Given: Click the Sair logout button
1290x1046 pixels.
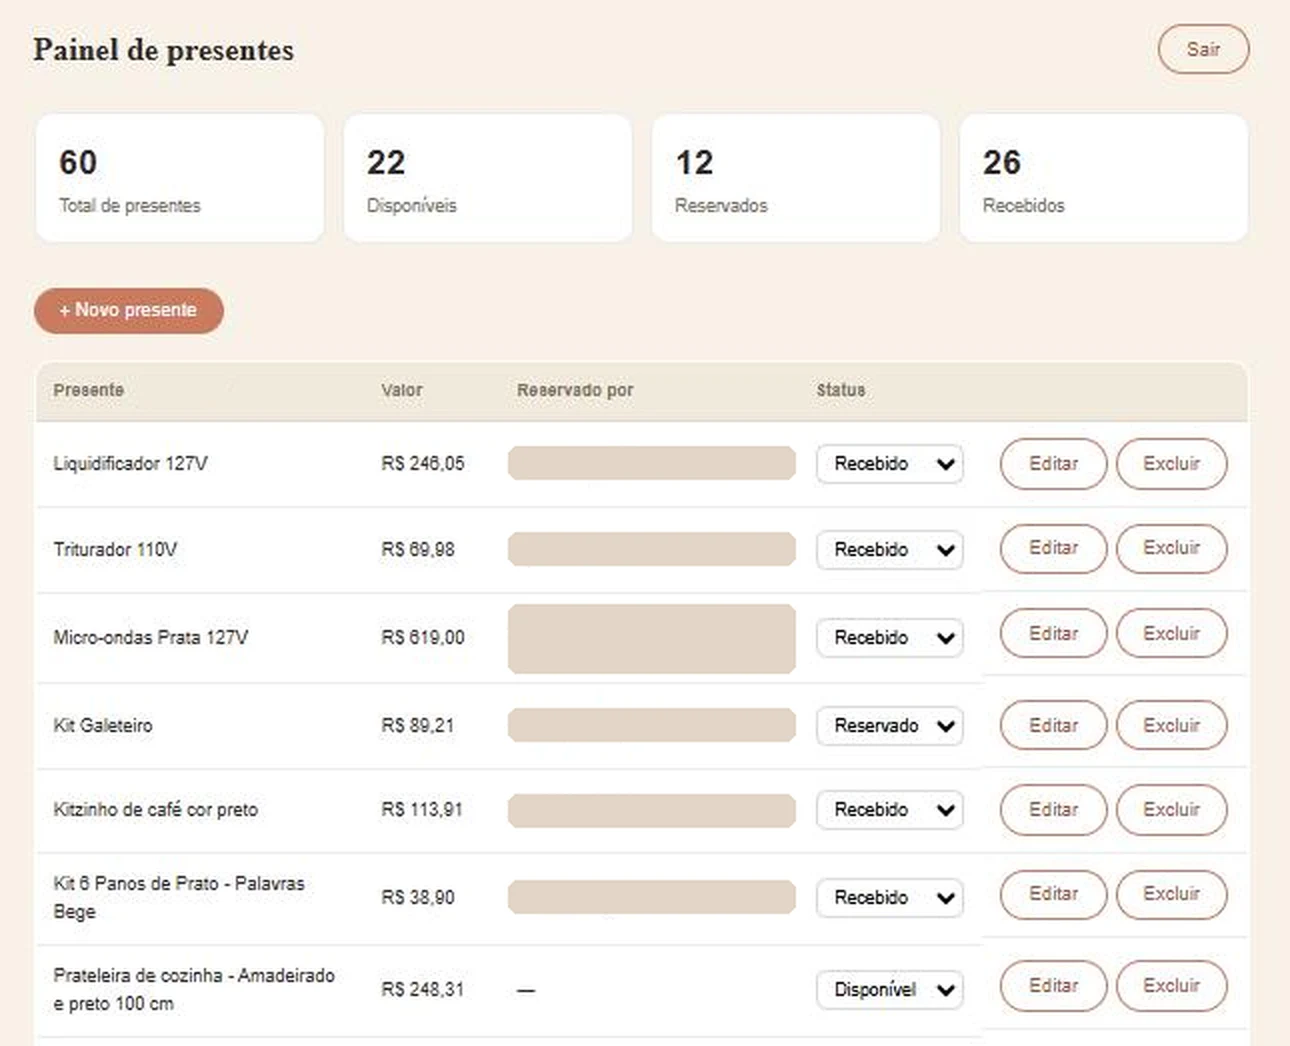Looking at the screenshot, I should point(1203,49).
